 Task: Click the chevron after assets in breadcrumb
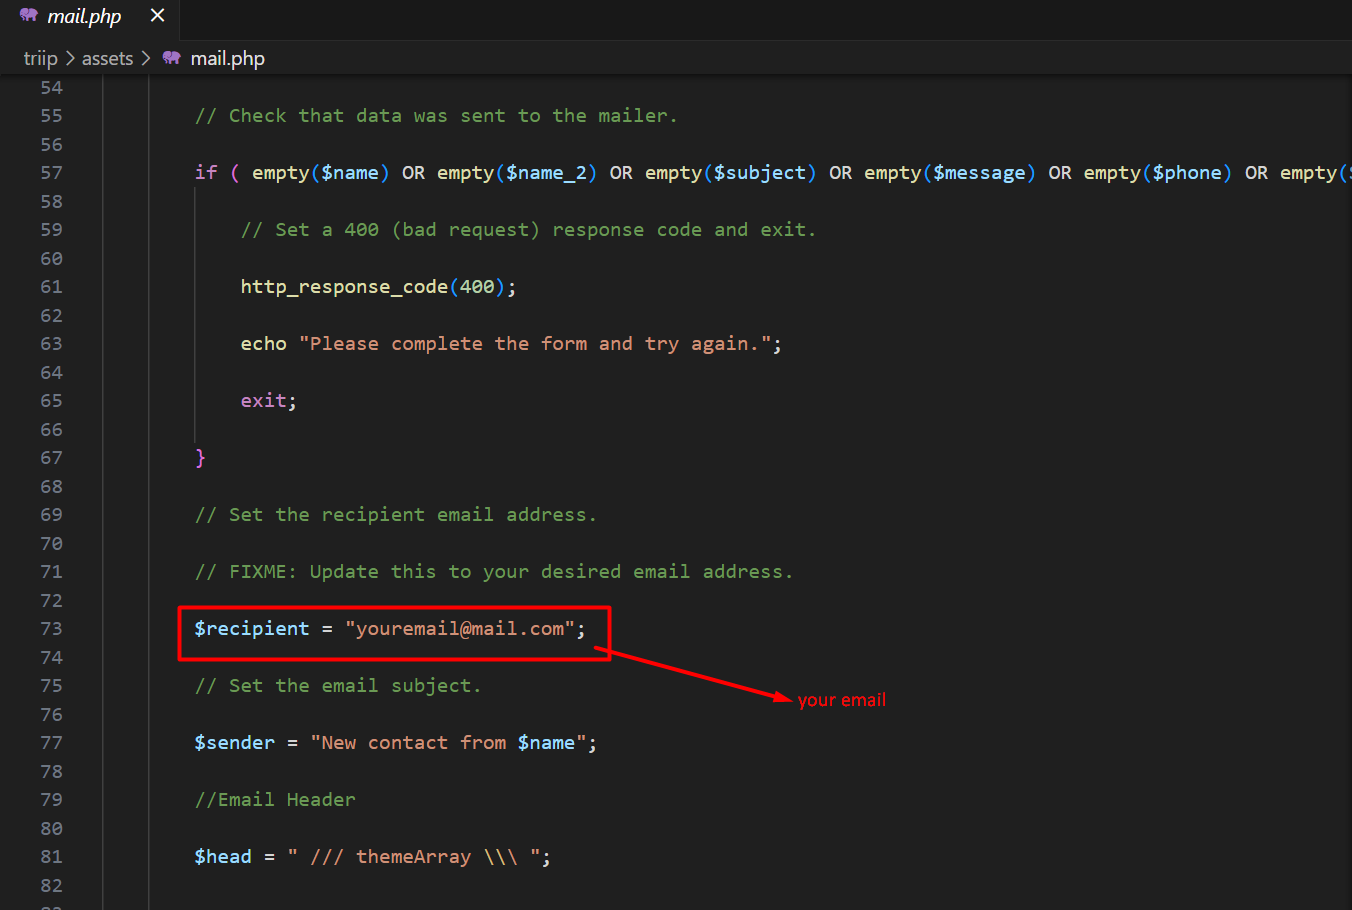146,59
